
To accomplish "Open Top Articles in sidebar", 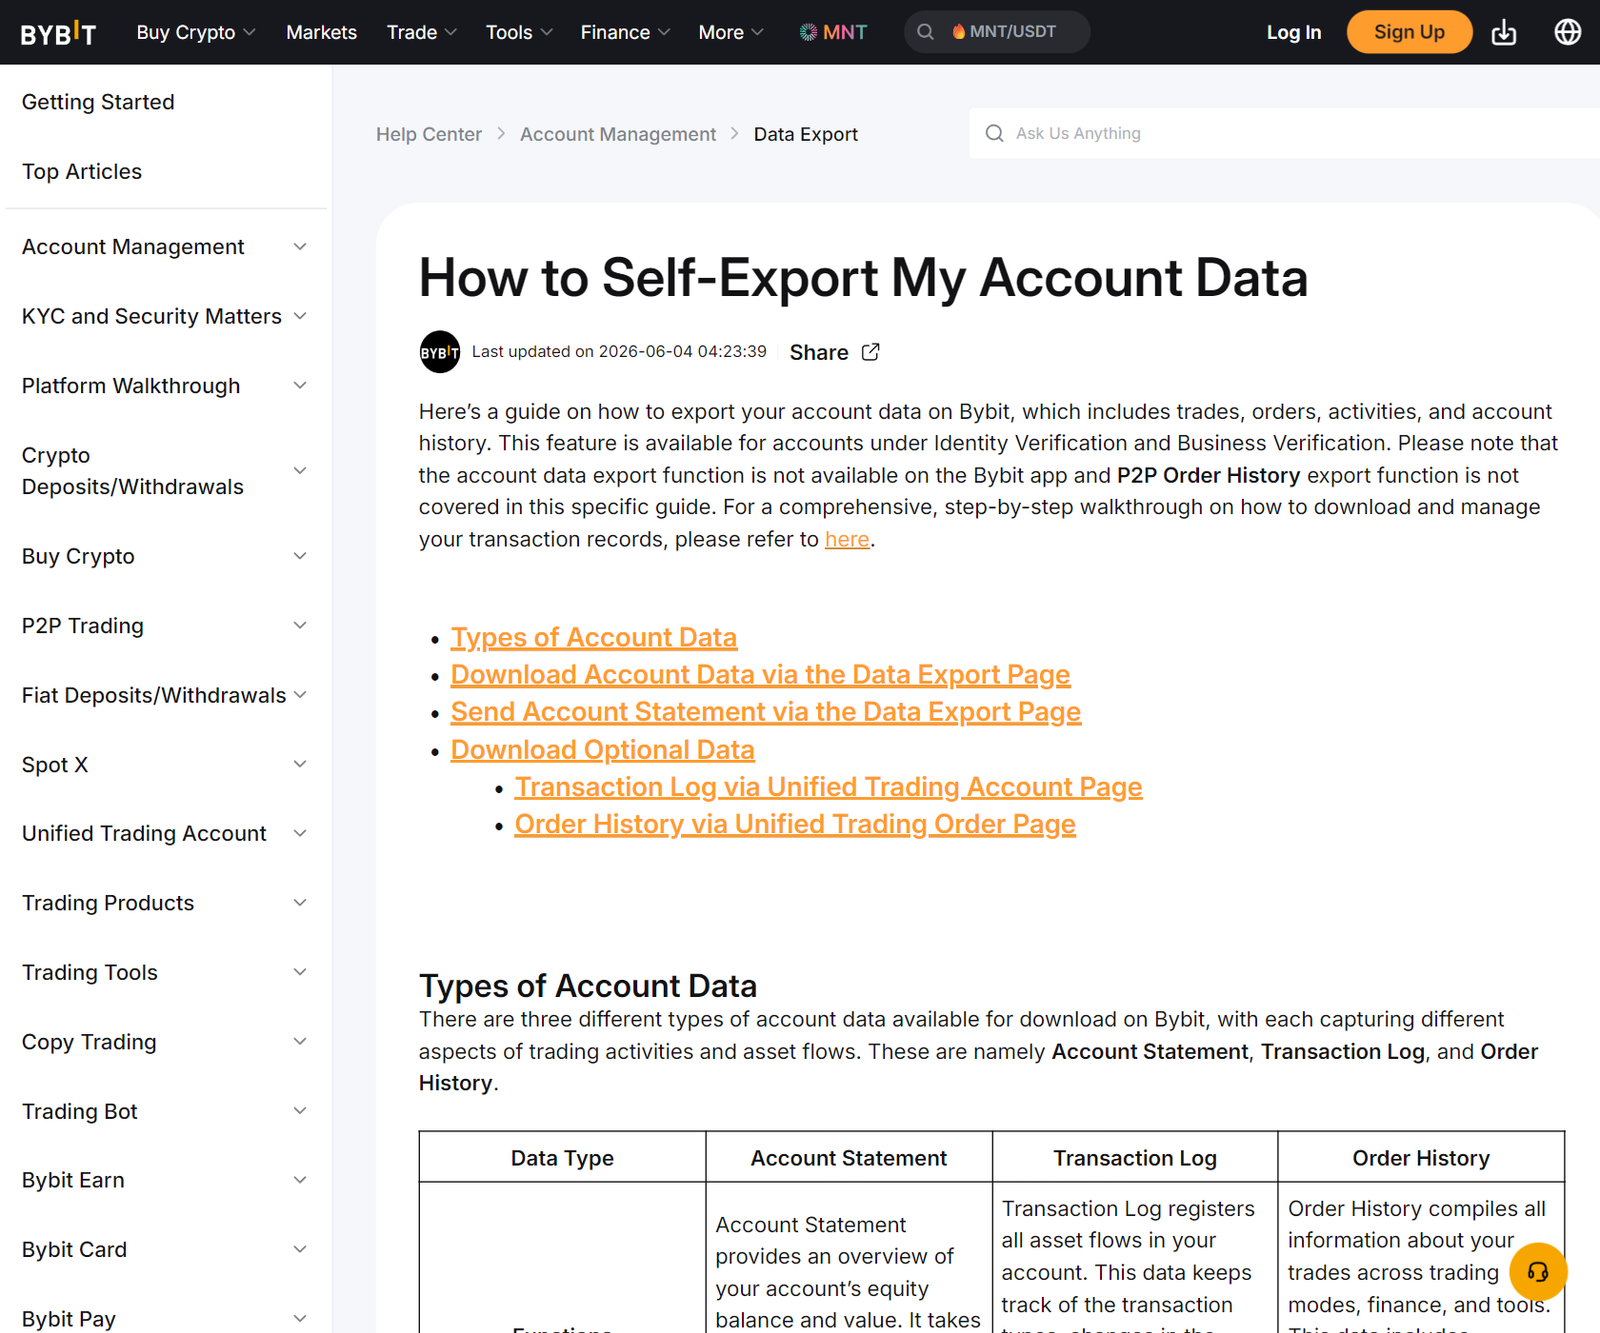I will [82, 172].
